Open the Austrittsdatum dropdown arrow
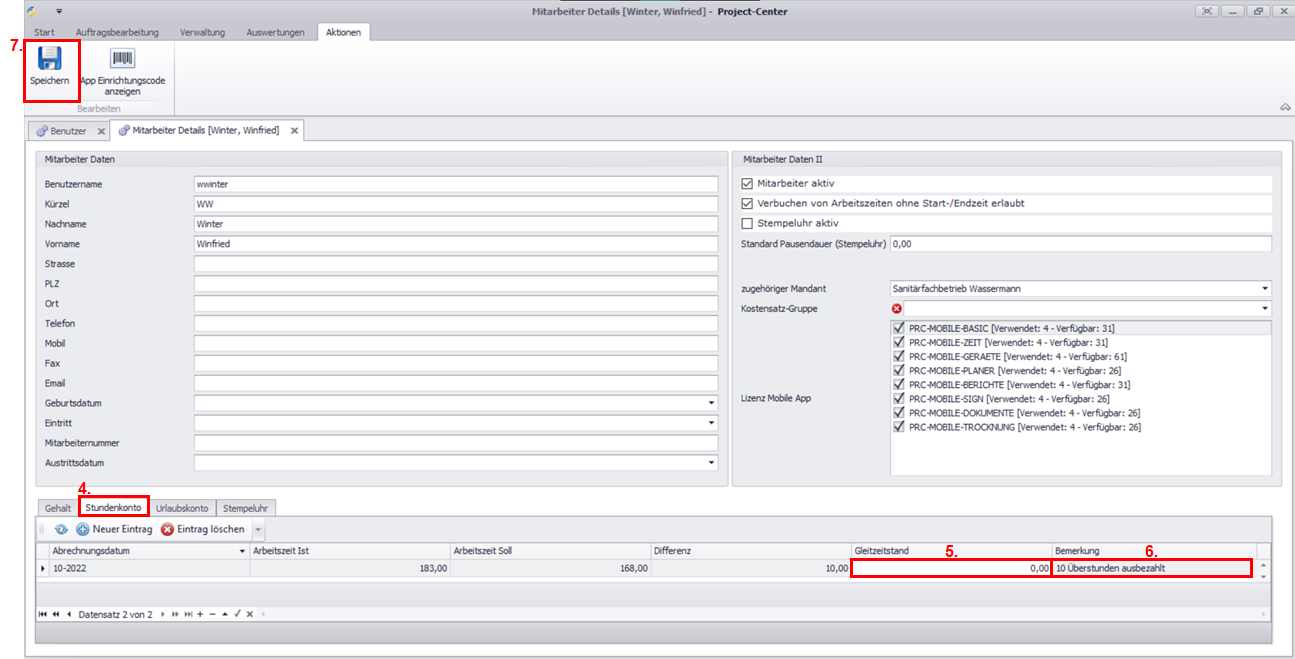The width and height of the screenshot is (1295, 659). coord(711,463)
